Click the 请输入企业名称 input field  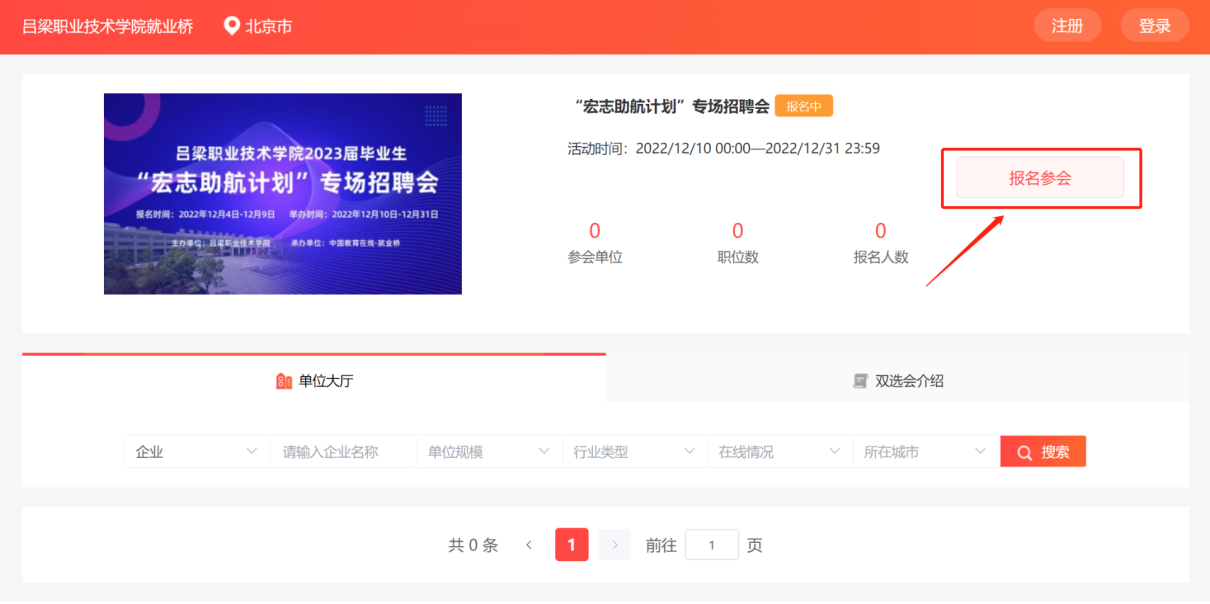tap(342, 452)
